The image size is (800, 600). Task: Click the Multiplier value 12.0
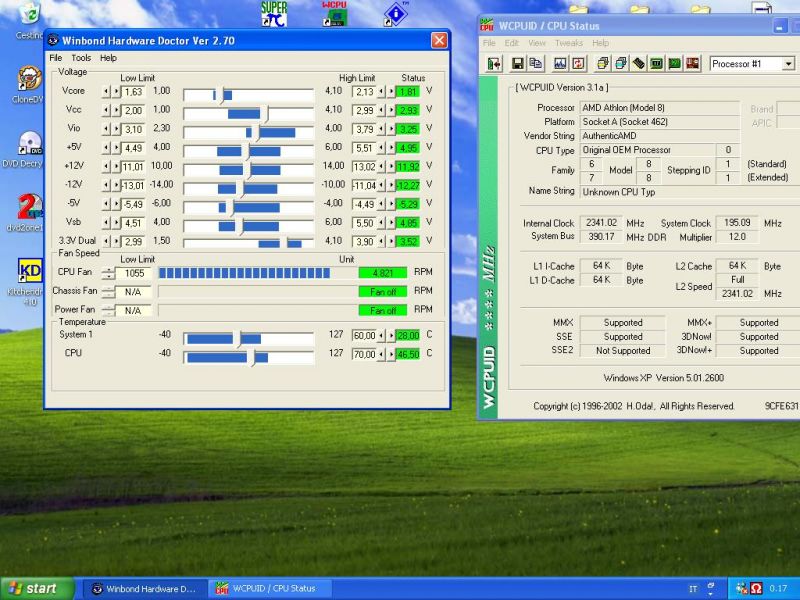click(737, 237)
